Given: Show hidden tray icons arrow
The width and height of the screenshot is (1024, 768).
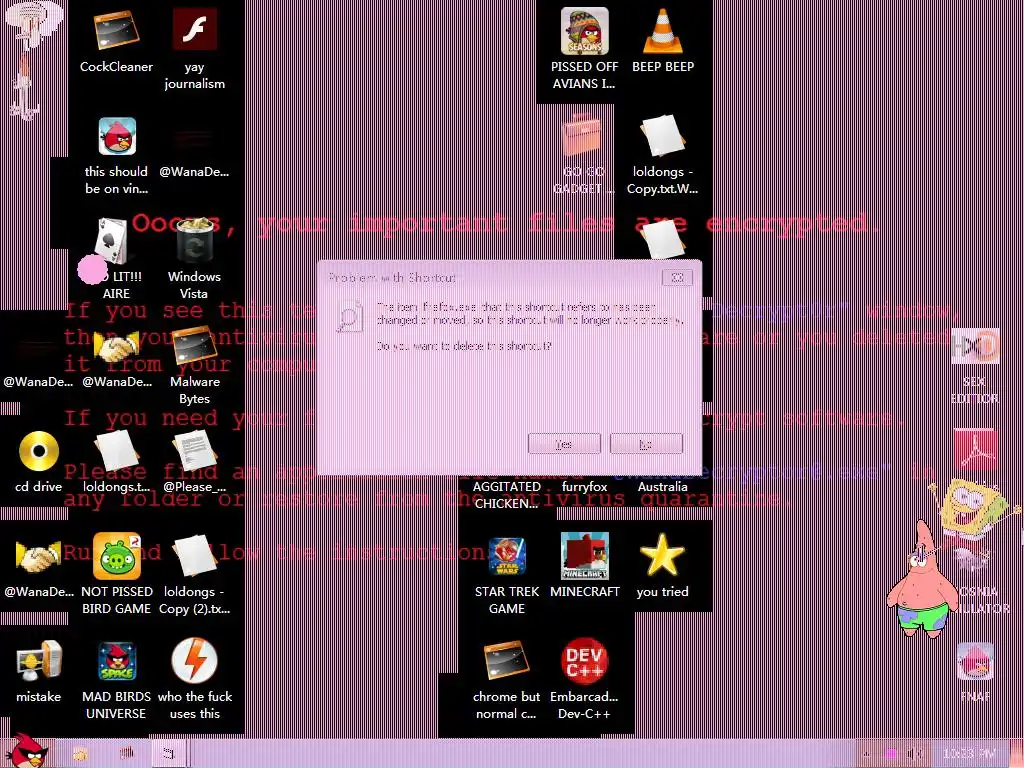Looking at the screenshot, I should pyautogui.click(x=867, y=754).
